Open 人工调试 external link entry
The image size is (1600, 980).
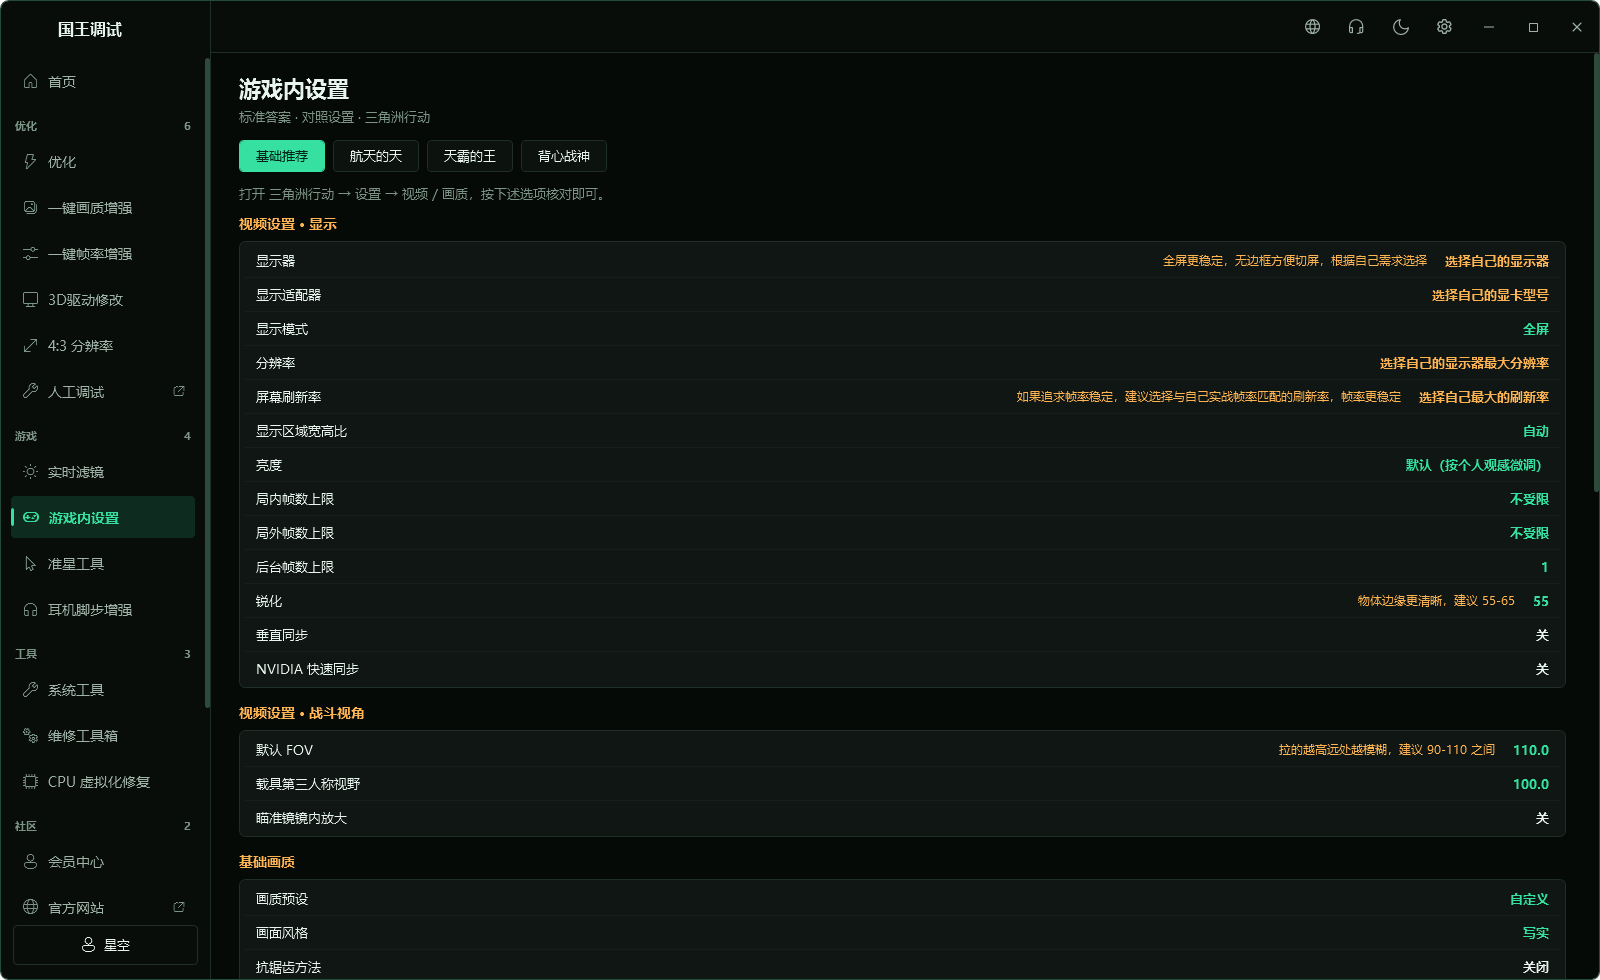pos(103,392)
